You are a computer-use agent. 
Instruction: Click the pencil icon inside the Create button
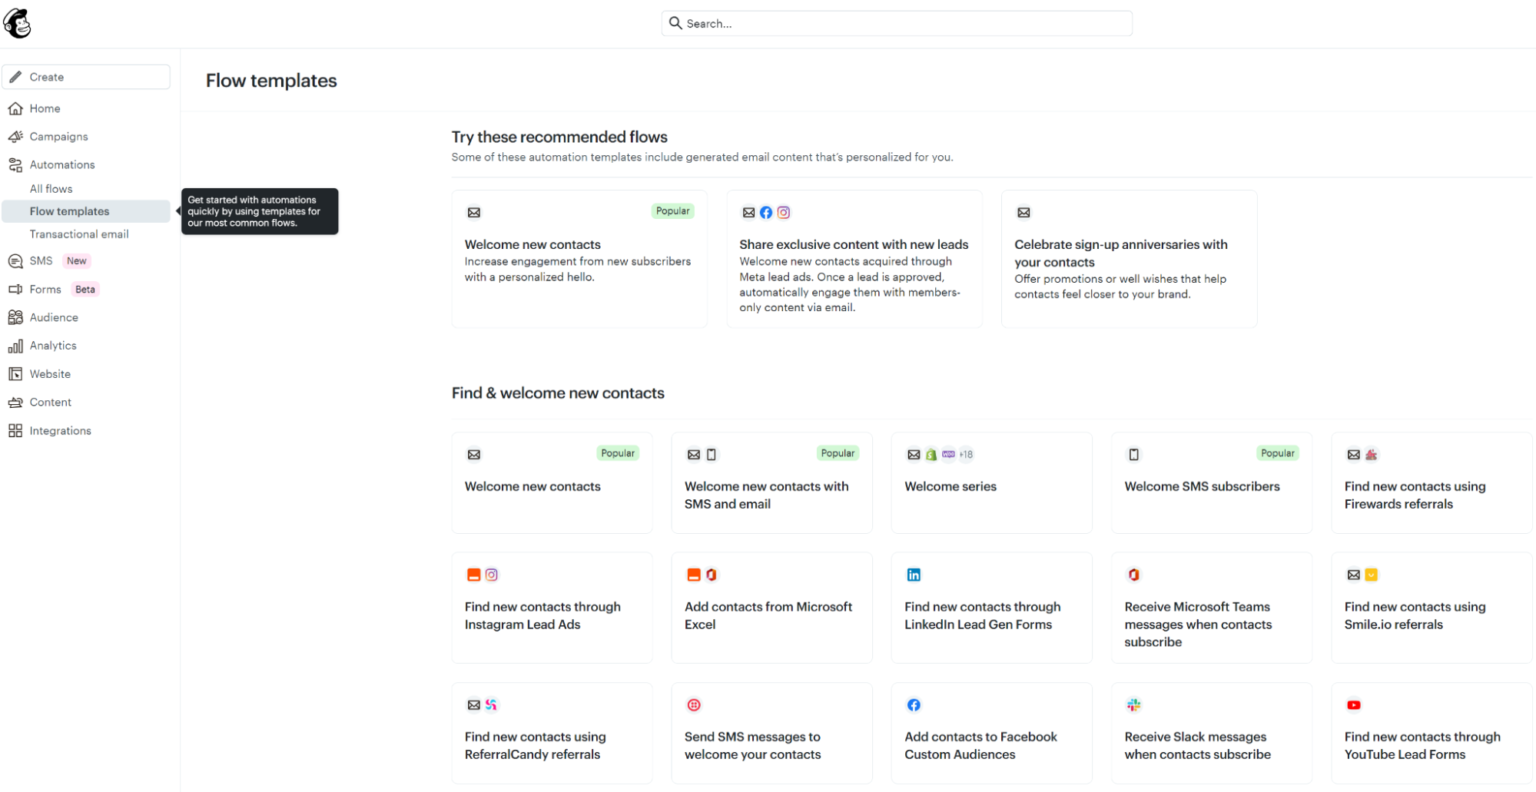(x=15, y=76)
